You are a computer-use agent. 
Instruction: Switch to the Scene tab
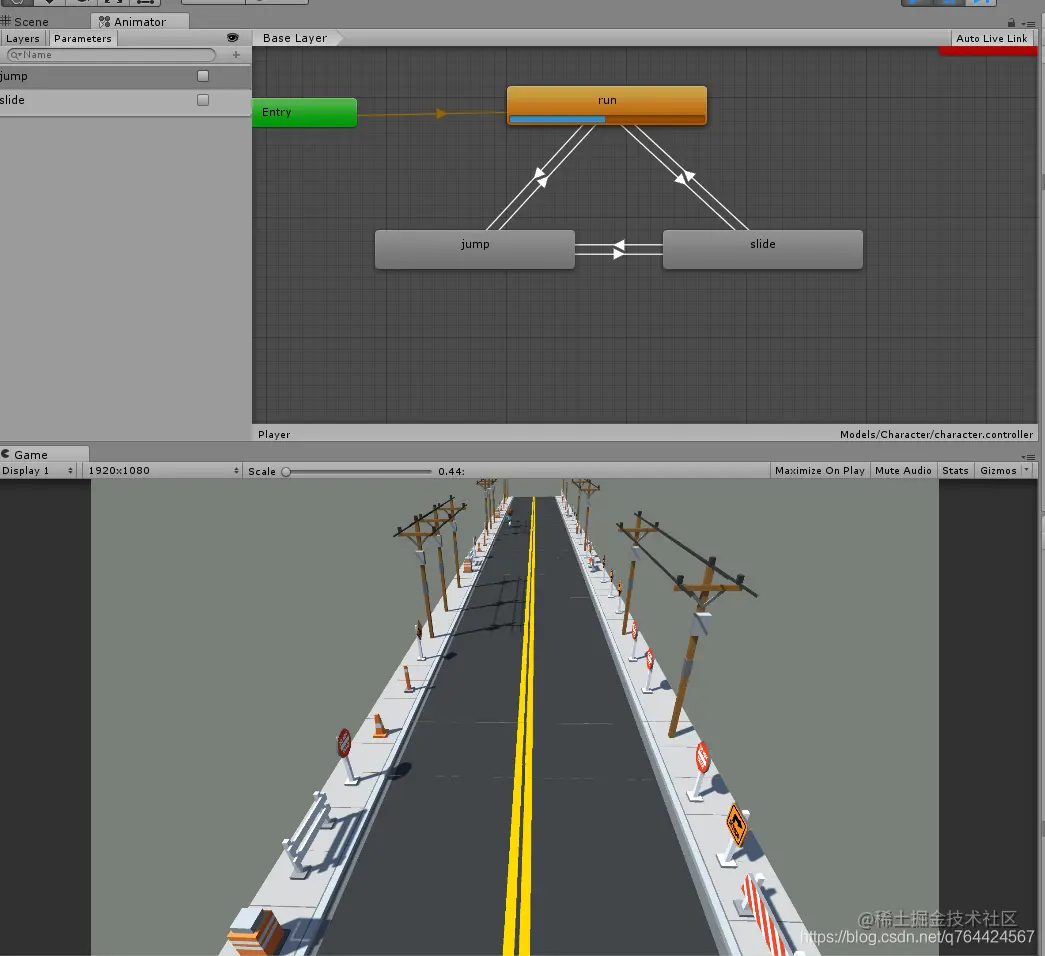[x=27, y=22]
